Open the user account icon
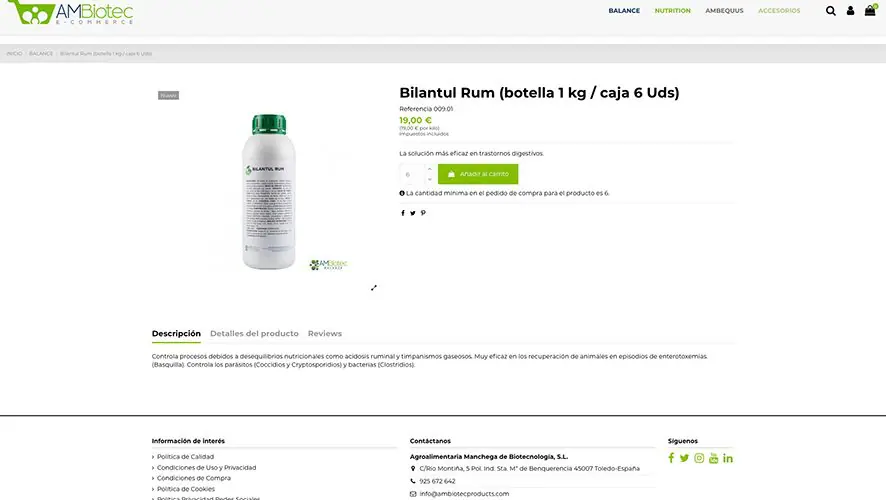The width and height of the screenshot is (886, 500). click(x=850, y=11)
